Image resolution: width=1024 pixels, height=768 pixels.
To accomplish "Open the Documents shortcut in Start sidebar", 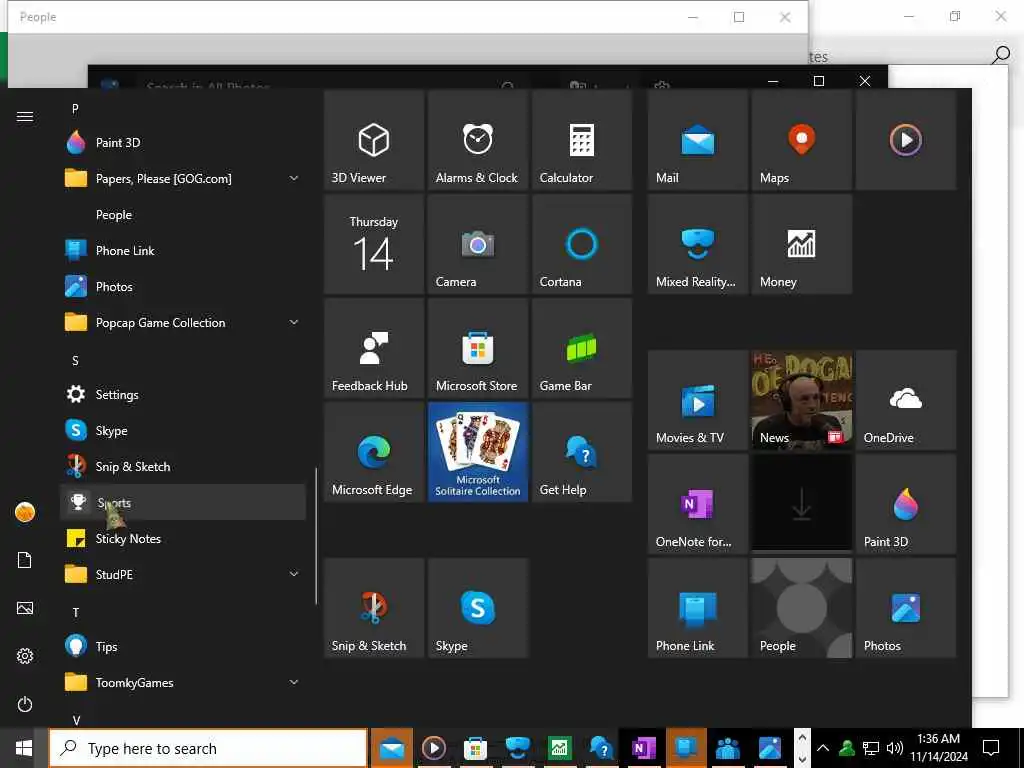I will click(x=25, y=560).
